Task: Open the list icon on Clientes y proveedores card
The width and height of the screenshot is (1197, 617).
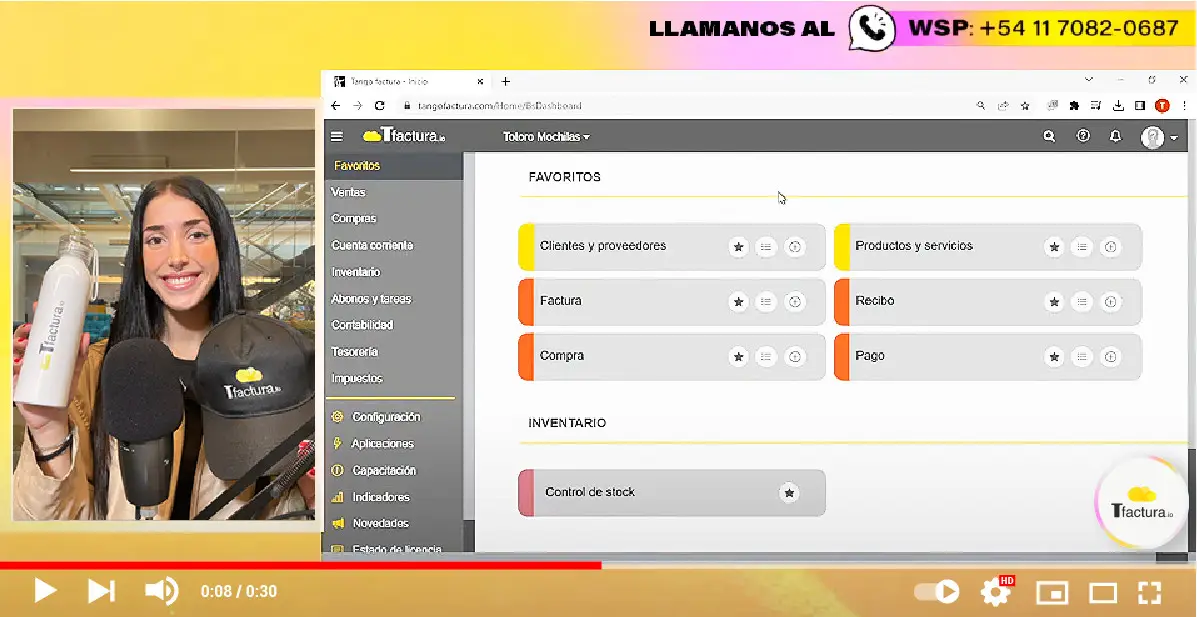Action: point(766,247)
